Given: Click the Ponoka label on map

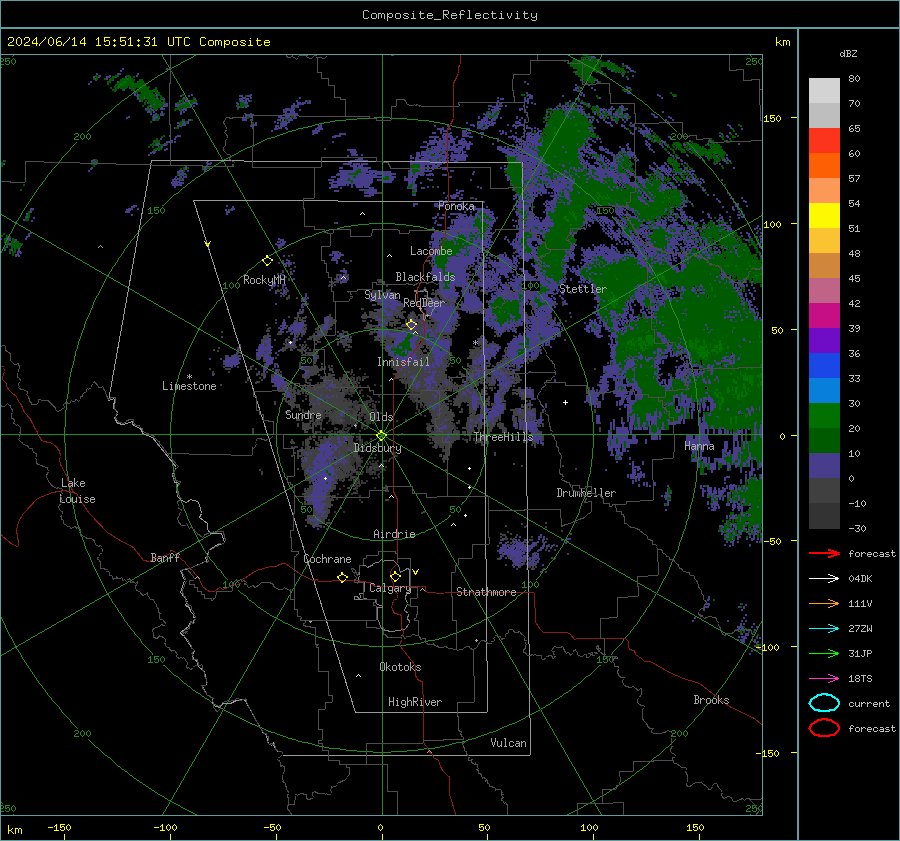Looking at the screenshot, I should click(456, 206).
